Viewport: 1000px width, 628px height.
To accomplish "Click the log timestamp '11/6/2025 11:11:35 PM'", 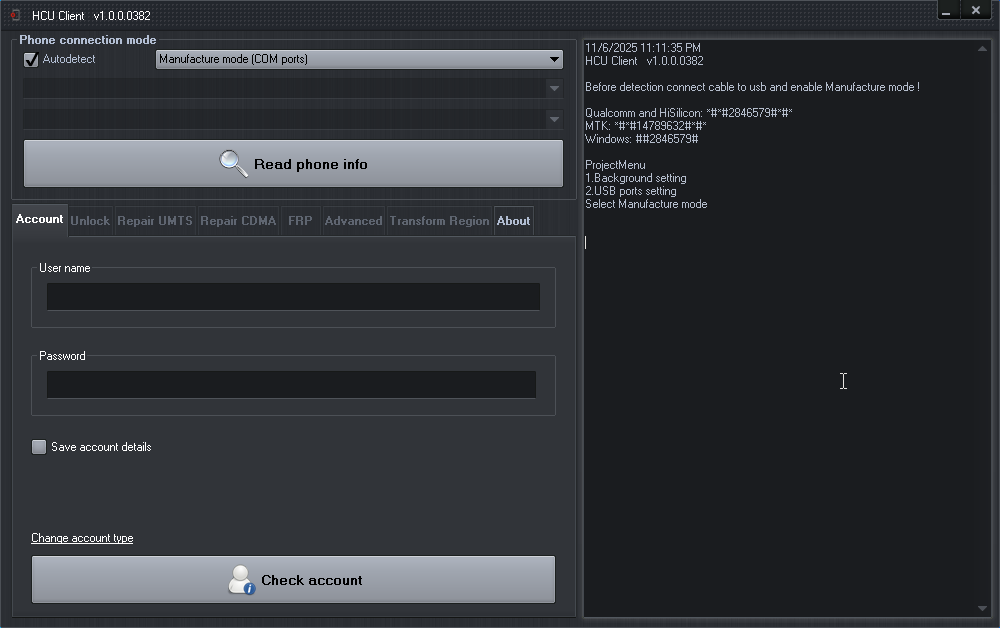I will pos(643,48).
